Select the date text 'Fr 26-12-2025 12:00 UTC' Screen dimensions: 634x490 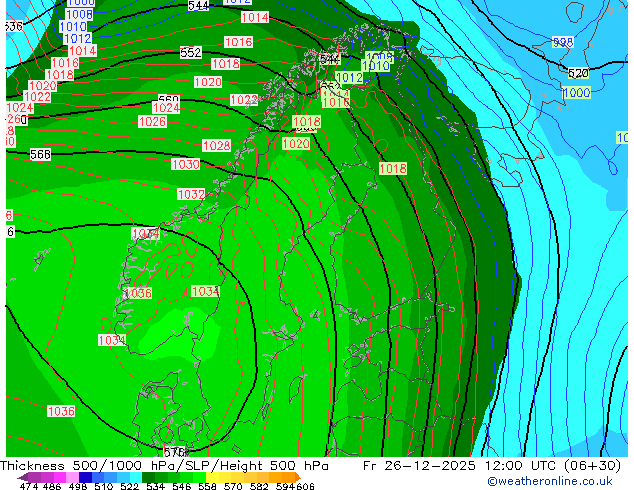(x=459, y=466)
